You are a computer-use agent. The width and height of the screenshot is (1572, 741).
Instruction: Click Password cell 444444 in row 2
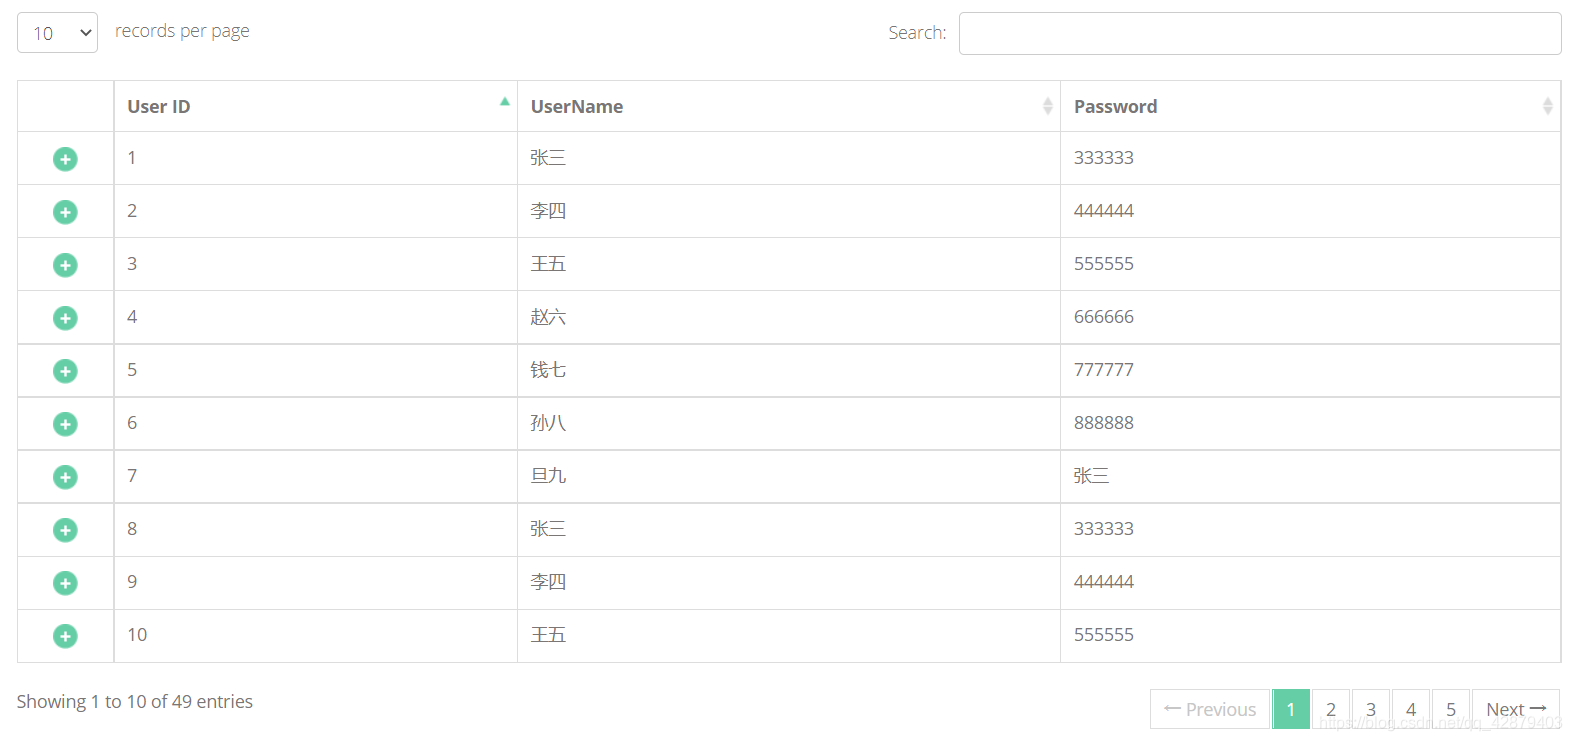(x=1310, y=211)
